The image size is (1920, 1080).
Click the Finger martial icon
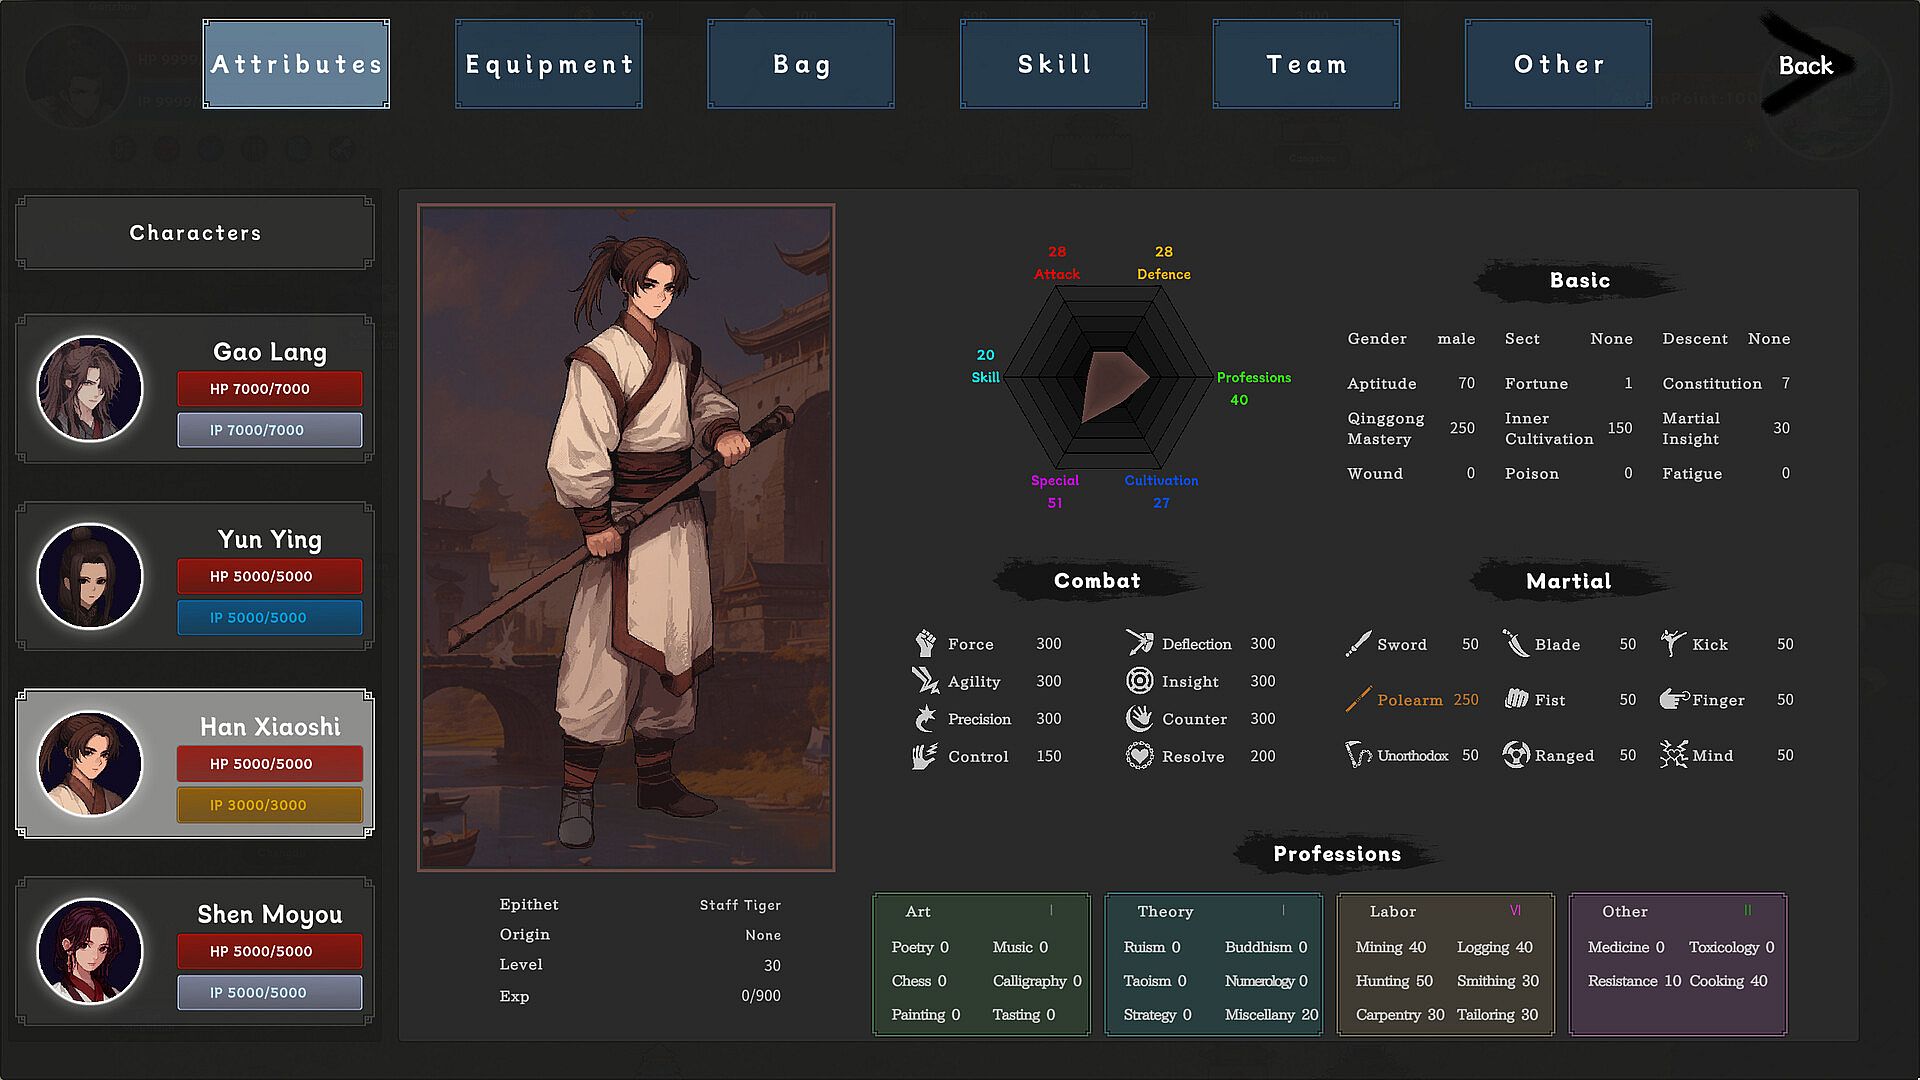click(1673, 699)
